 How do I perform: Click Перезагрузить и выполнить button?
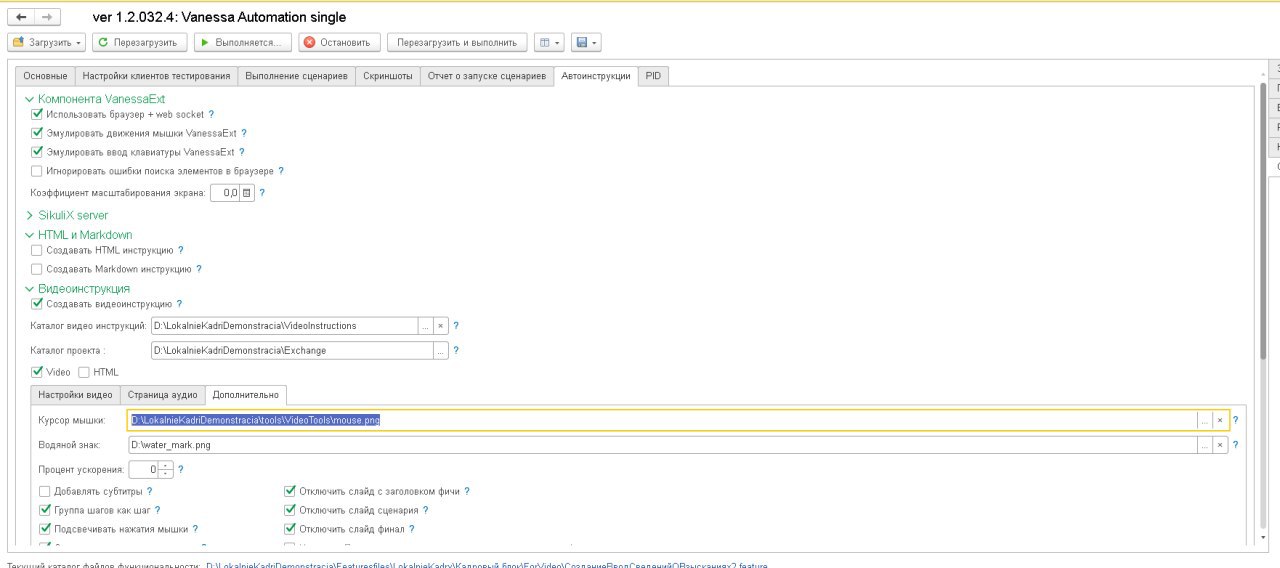pos(457,42)
